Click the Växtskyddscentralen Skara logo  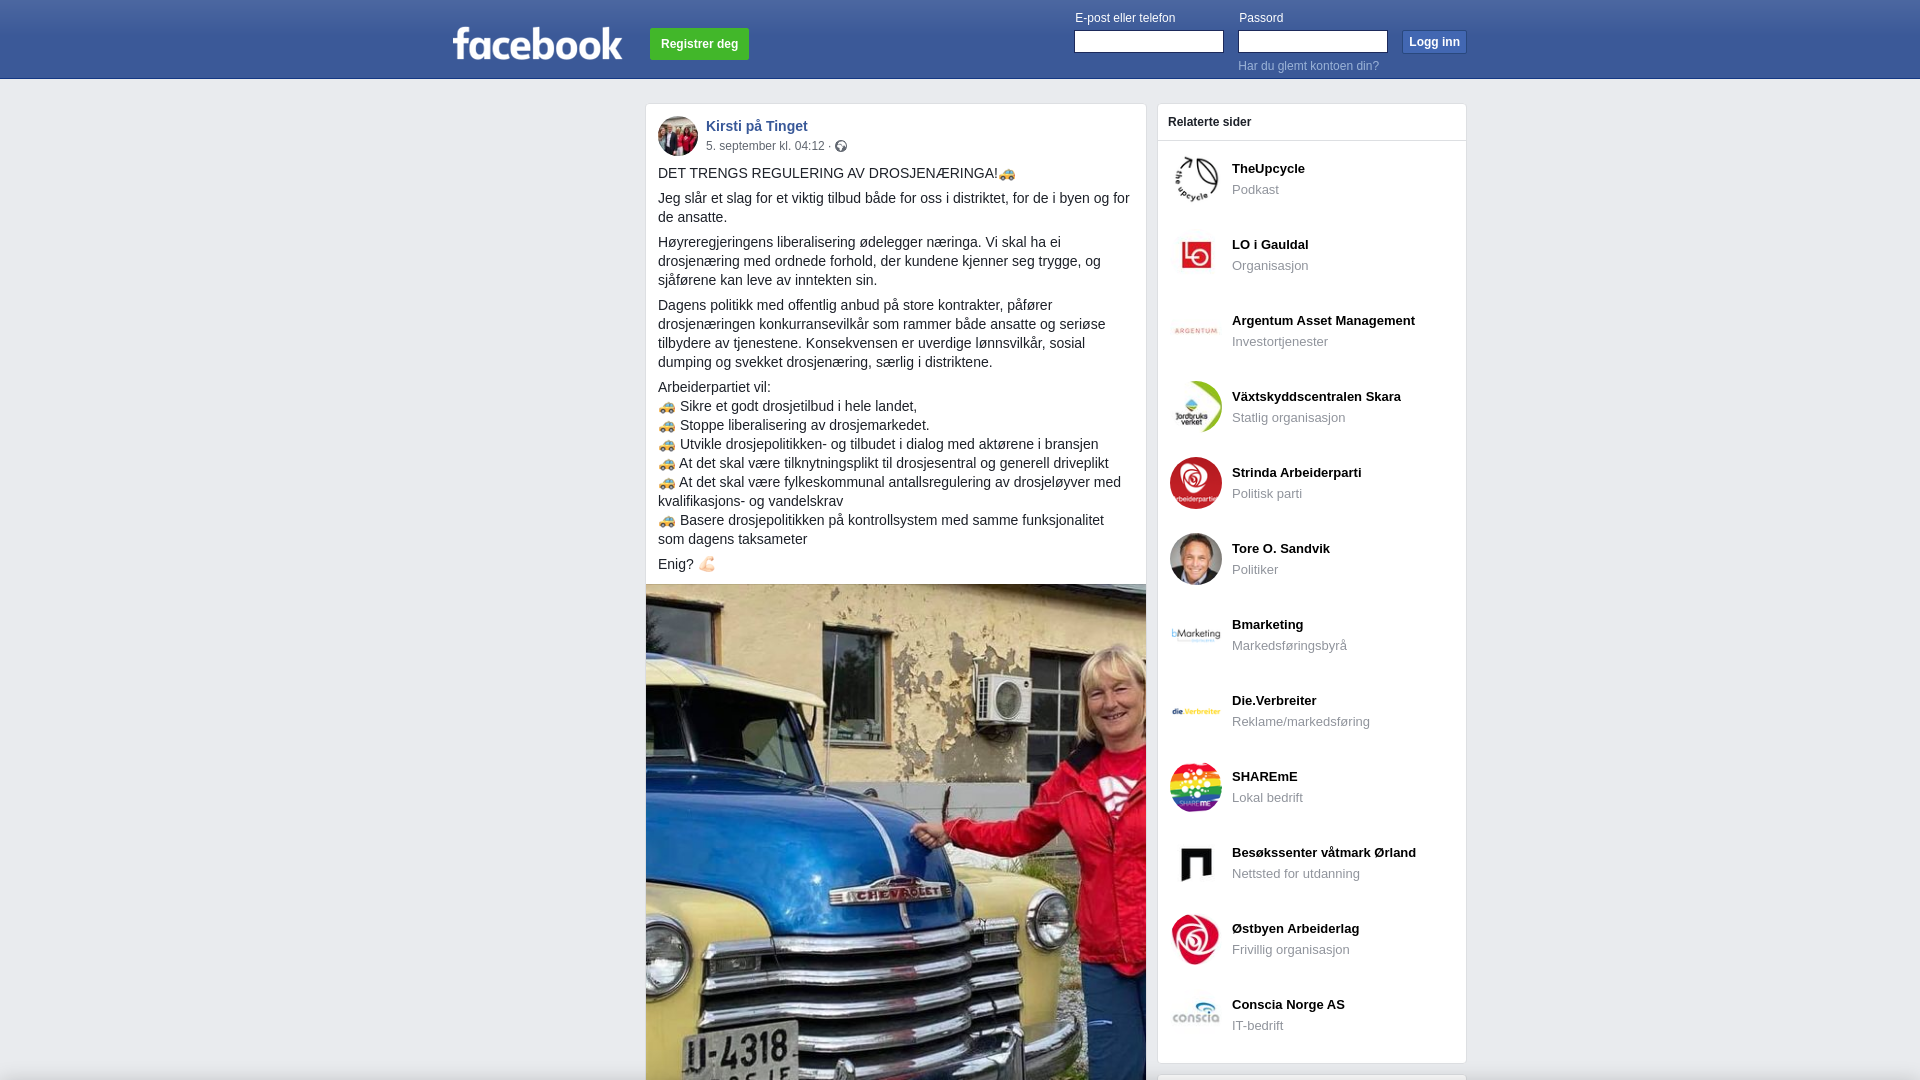click(1196, 407)
